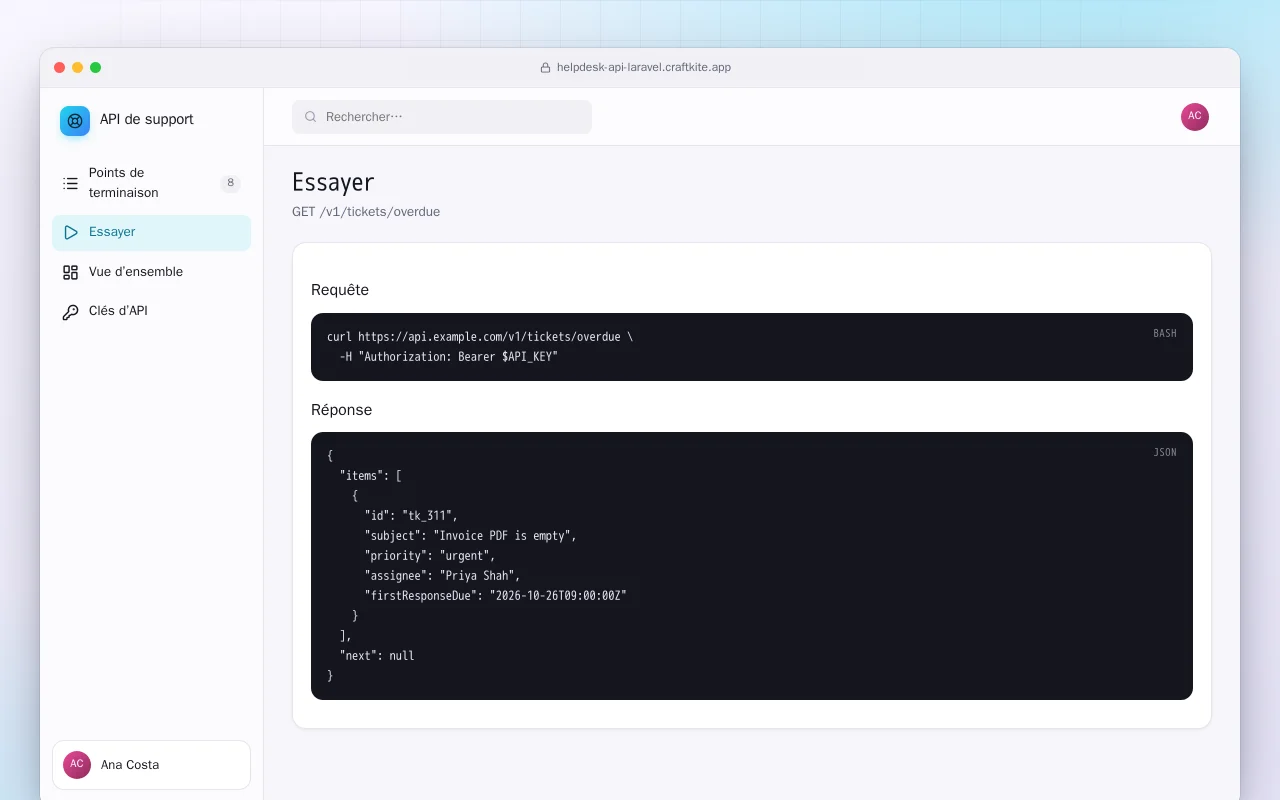Click the lock icon in the address bar
This screenshot has height=800, width=1280.
tap(545, 68)
